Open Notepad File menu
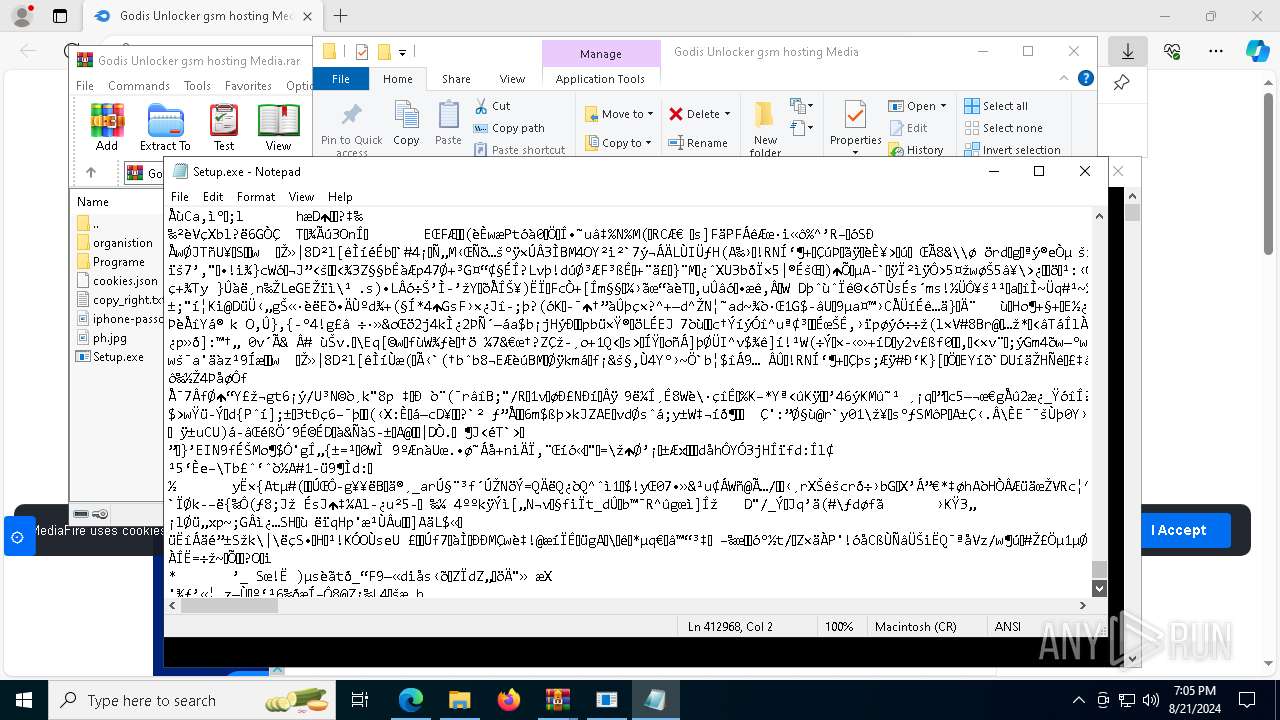The height and width of the screenshot is (720, 1280). (x=180, y=197)
